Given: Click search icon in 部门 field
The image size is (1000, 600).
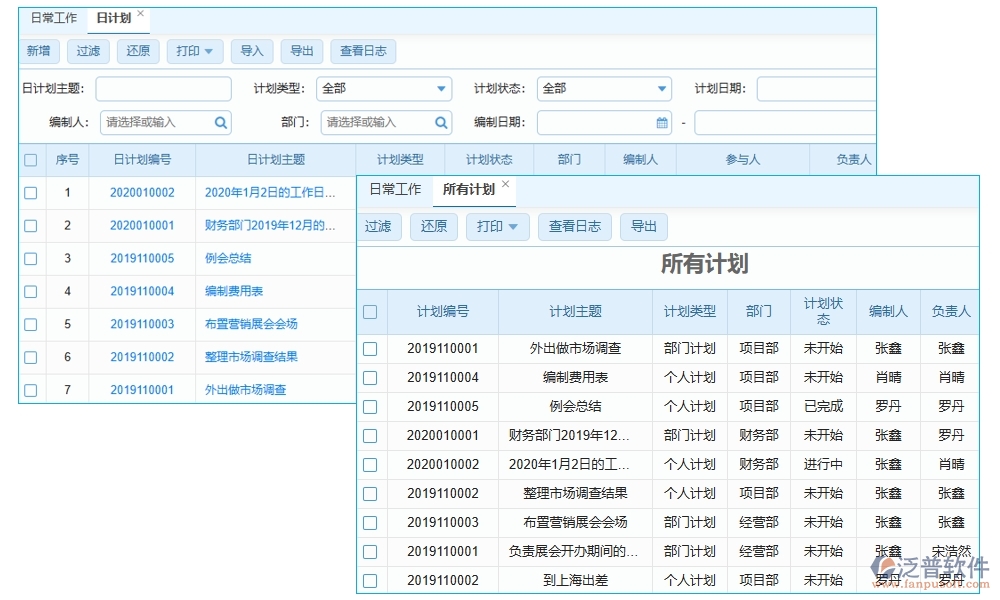Looking at the screenshot, I should 441,122.
